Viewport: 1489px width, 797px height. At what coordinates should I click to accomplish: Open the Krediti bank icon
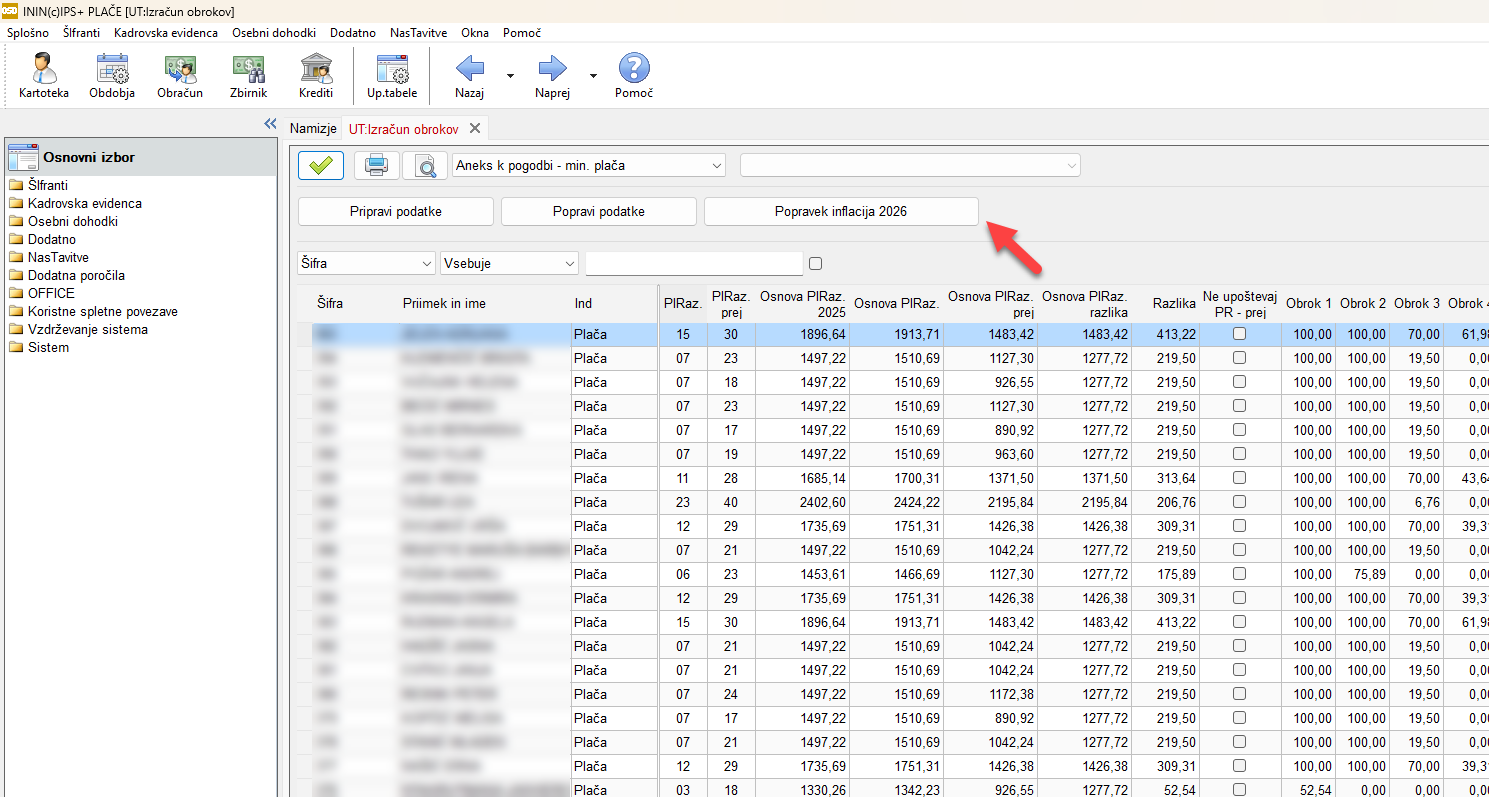[x=316, y=76]
